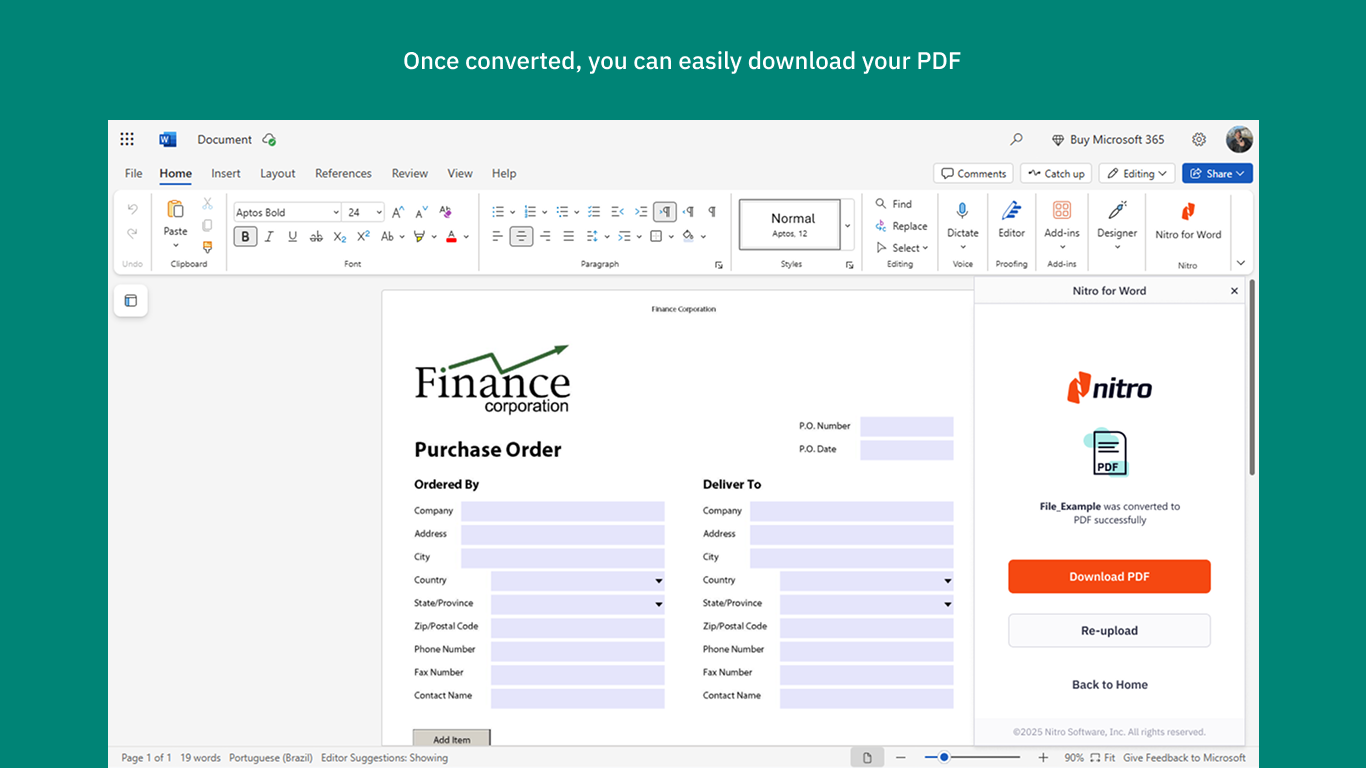Open the font size dropdown
The height and width of the screenshot is (768, 1366).
[379, 212]
